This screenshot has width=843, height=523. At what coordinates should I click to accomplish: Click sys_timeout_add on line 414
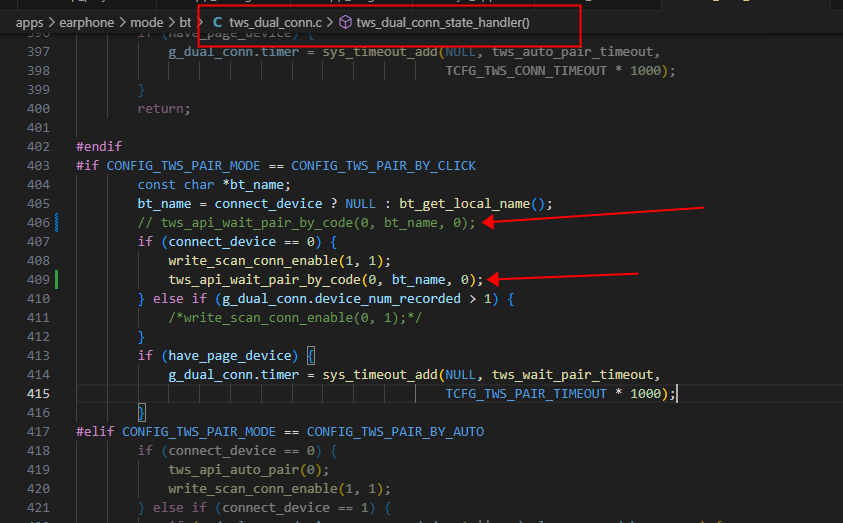point(380,375)
